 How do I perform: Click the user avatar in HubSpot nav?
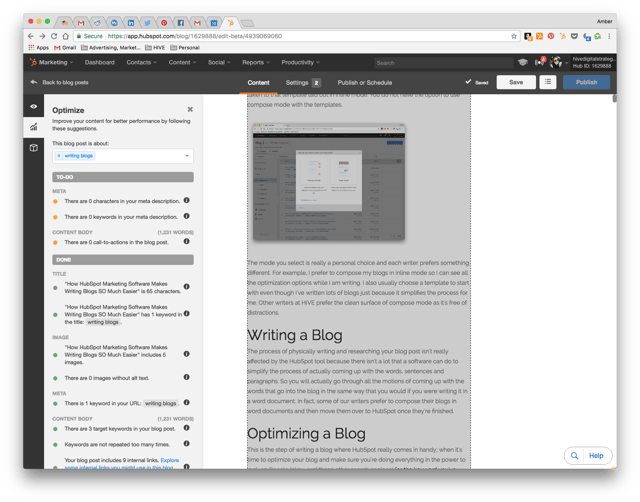click(556, 62)
